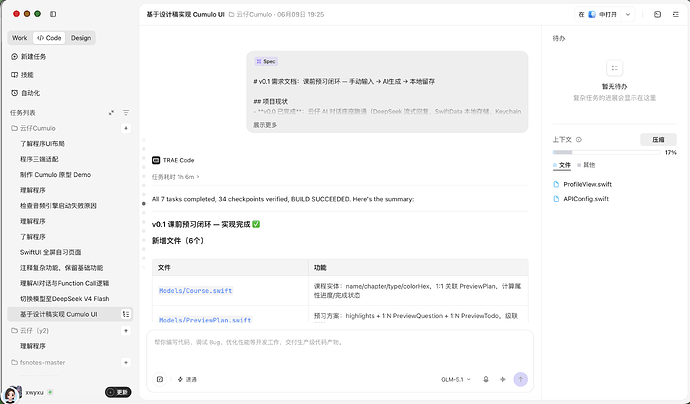Click the TRAE Code agent icon

156,160
